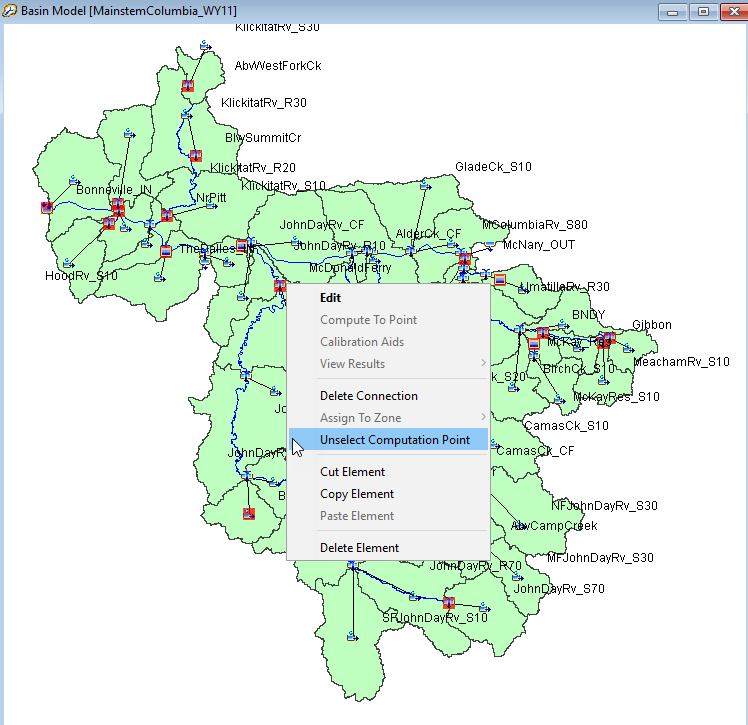748x725 pixels.
Task: Click the BlwSummitCr label
Action: pyautogui.click(x=263, y=138)
